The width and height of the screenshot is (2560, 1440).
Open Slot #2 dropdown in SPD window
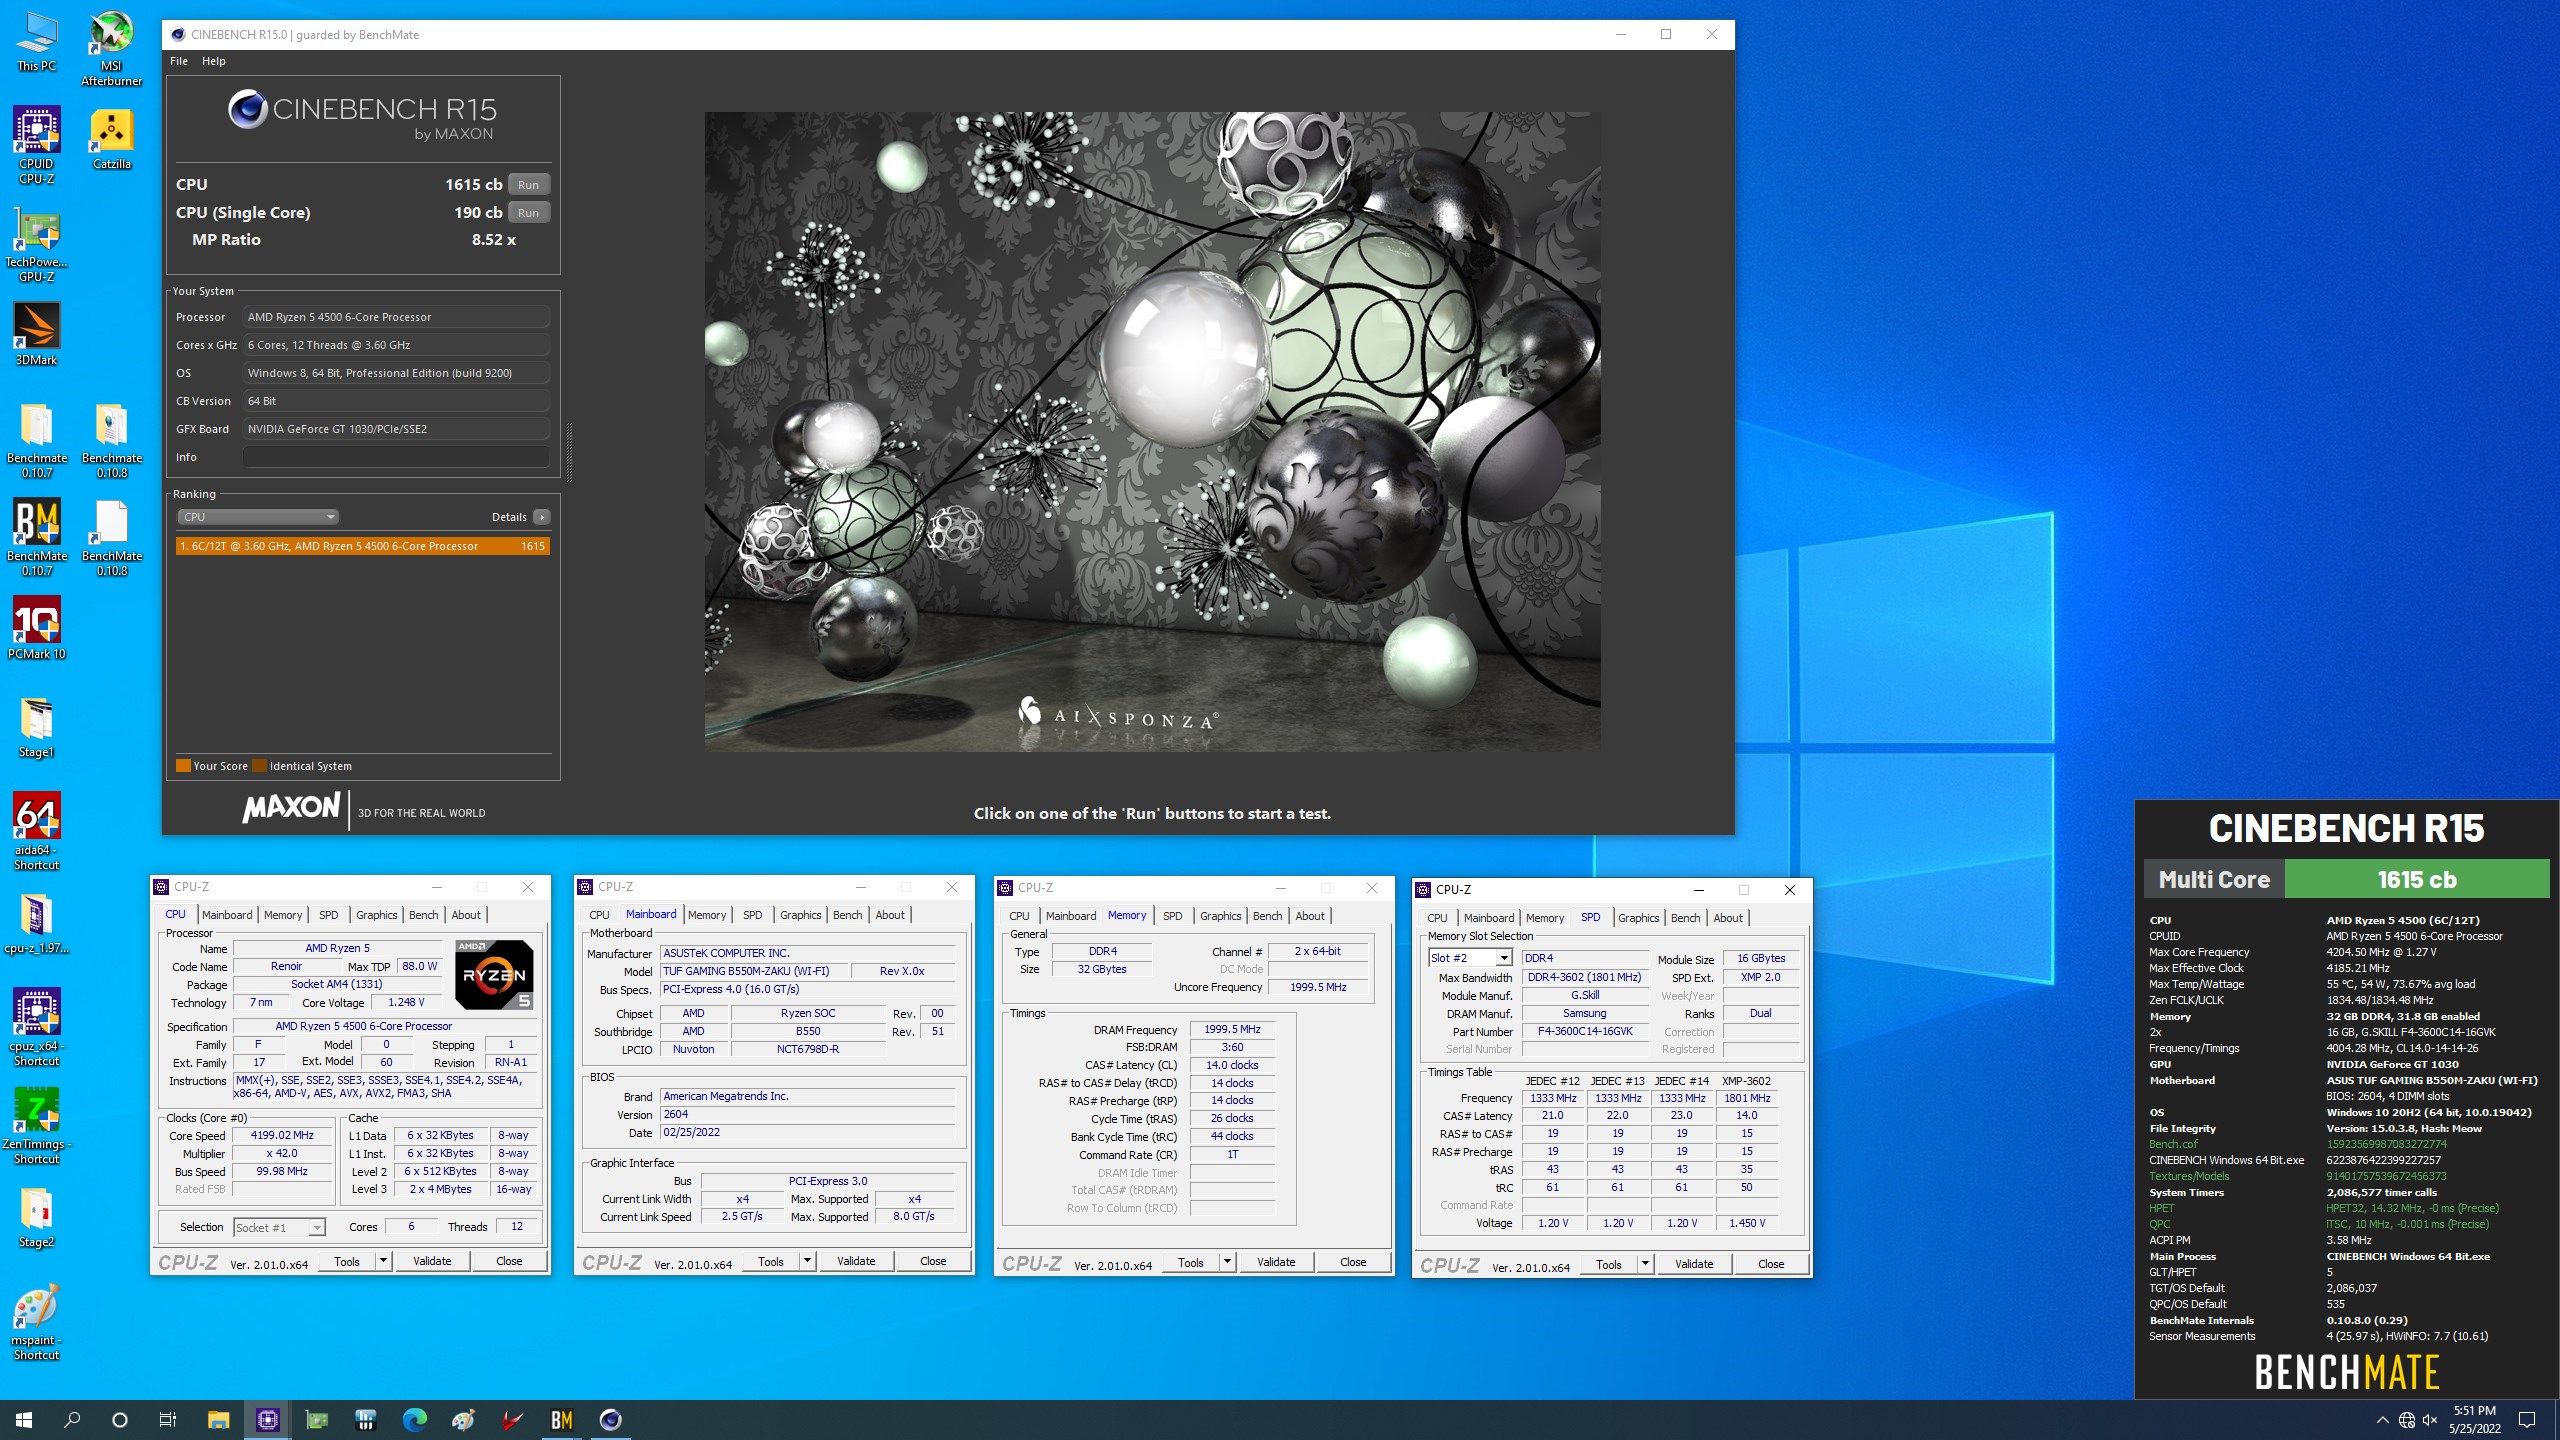1470,958
